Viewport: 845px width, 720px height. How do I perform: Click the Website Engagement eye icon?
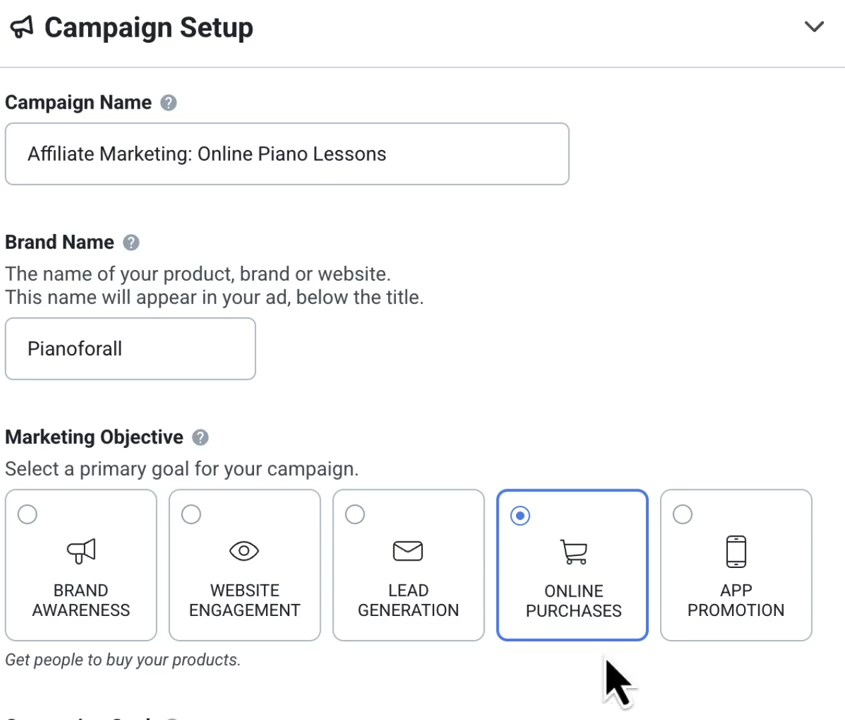[244, 550]
